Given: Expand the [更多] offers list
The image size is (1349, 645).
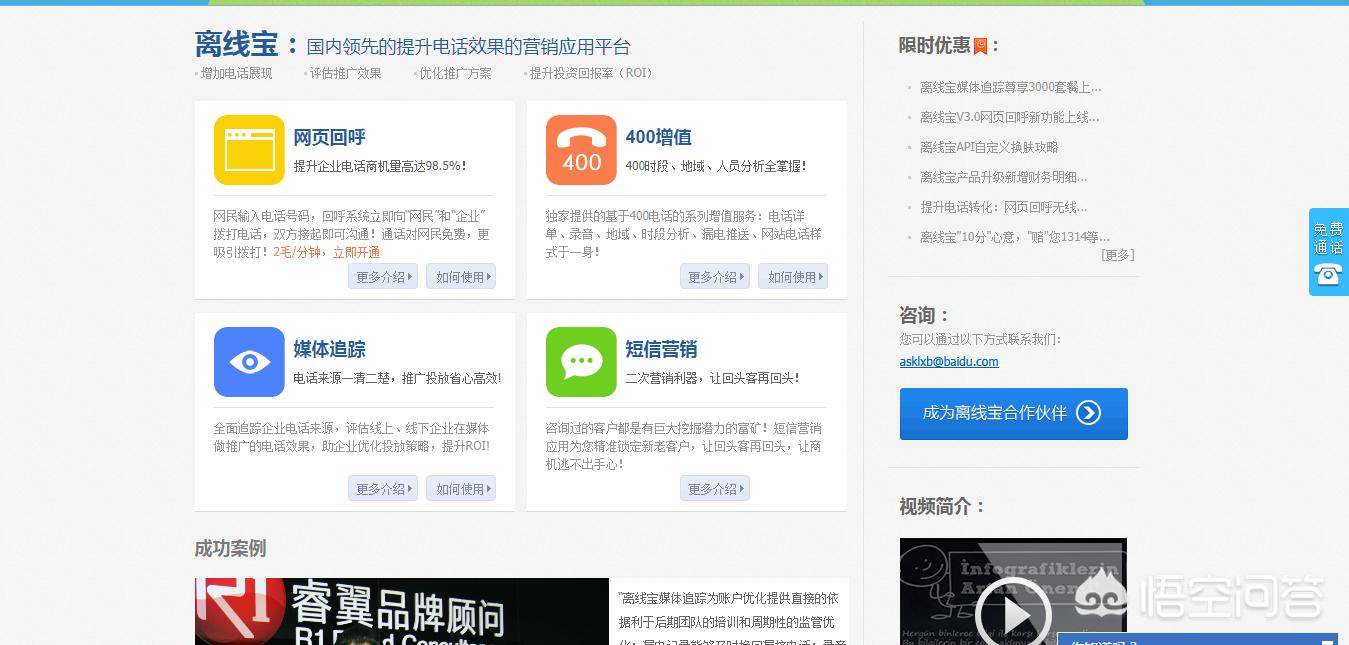Looking at the screenshot, I should [1119, 255].
